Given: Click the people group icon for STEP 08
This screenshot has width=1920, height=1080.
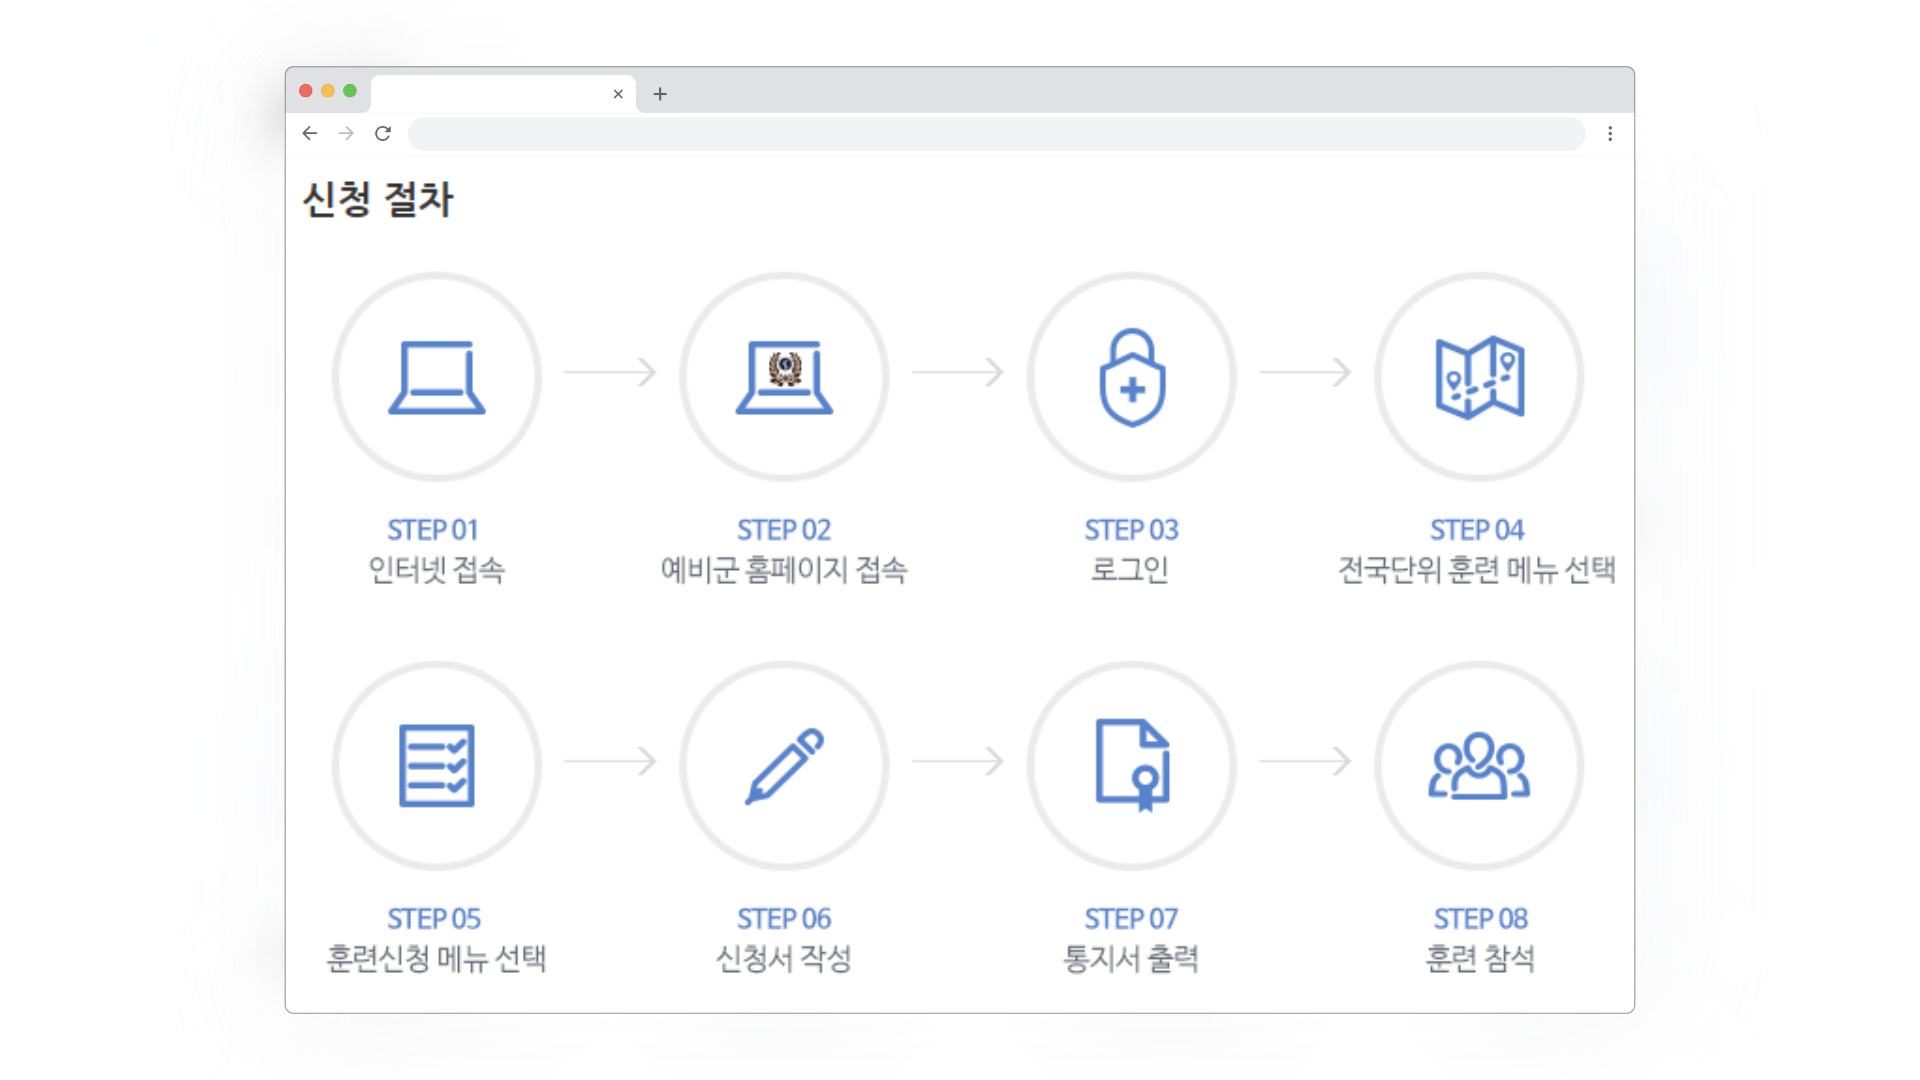Looking at the screenshot, I should (1478, 766).
